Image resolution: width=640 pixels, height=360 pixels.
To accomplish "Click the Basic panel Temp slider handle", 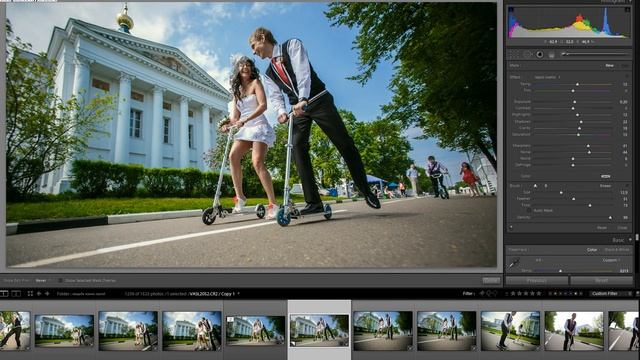I will pos(560,271).
